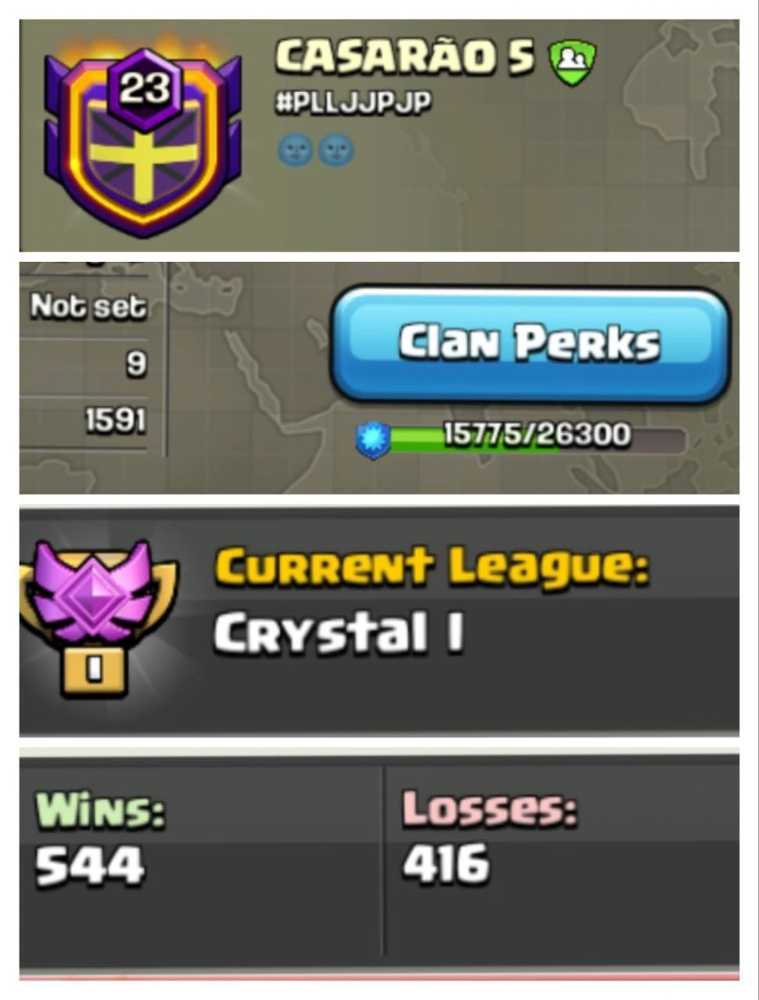759x1000 pixels.
Task: Click the purple clan badge shield
Action: point(142,140)
